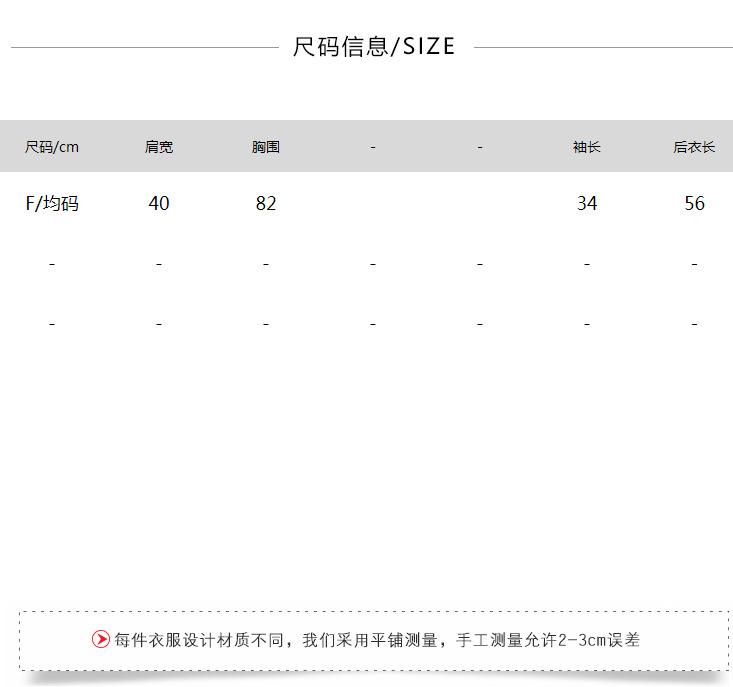Select the 后衣长 column header
Viewport: 733px width, 687px height.
pos(694,147)
